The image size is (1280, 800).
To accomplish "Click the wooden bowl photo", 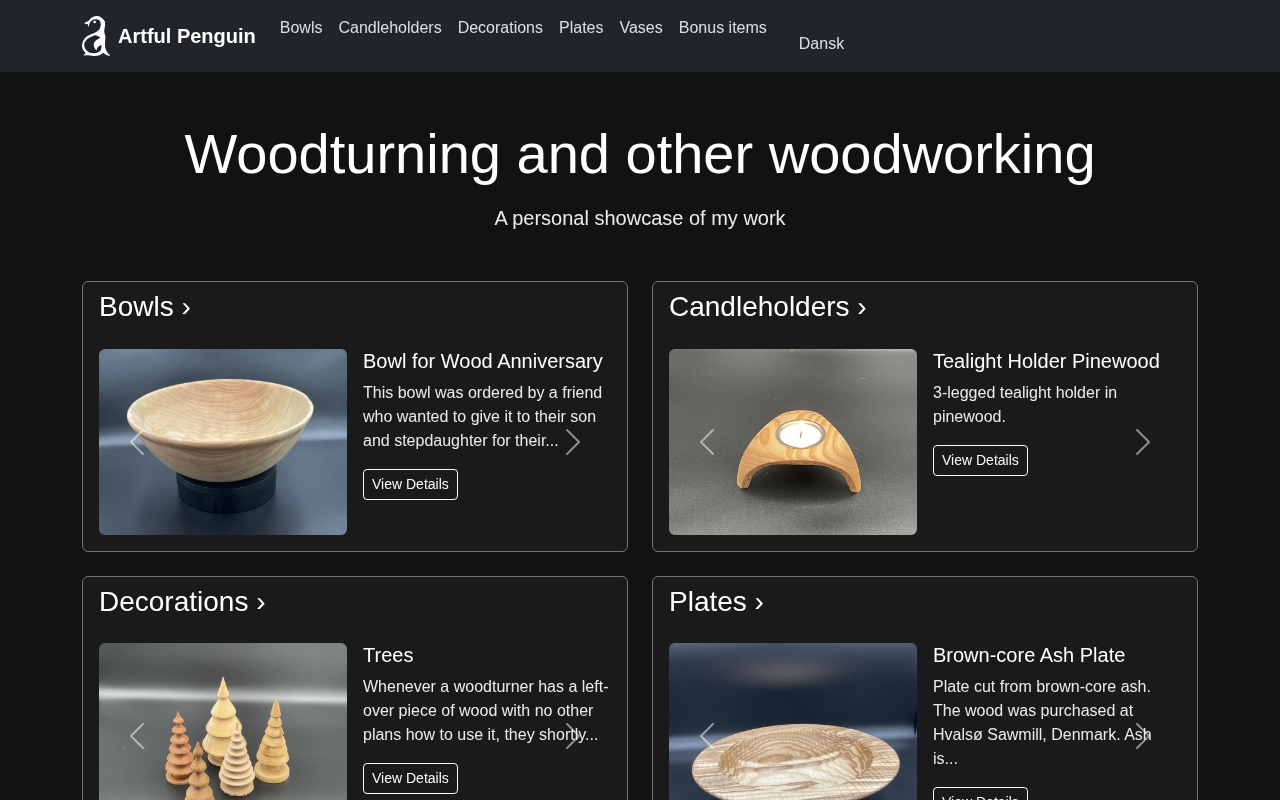I will pyautogui.click(x=223, y=442).
